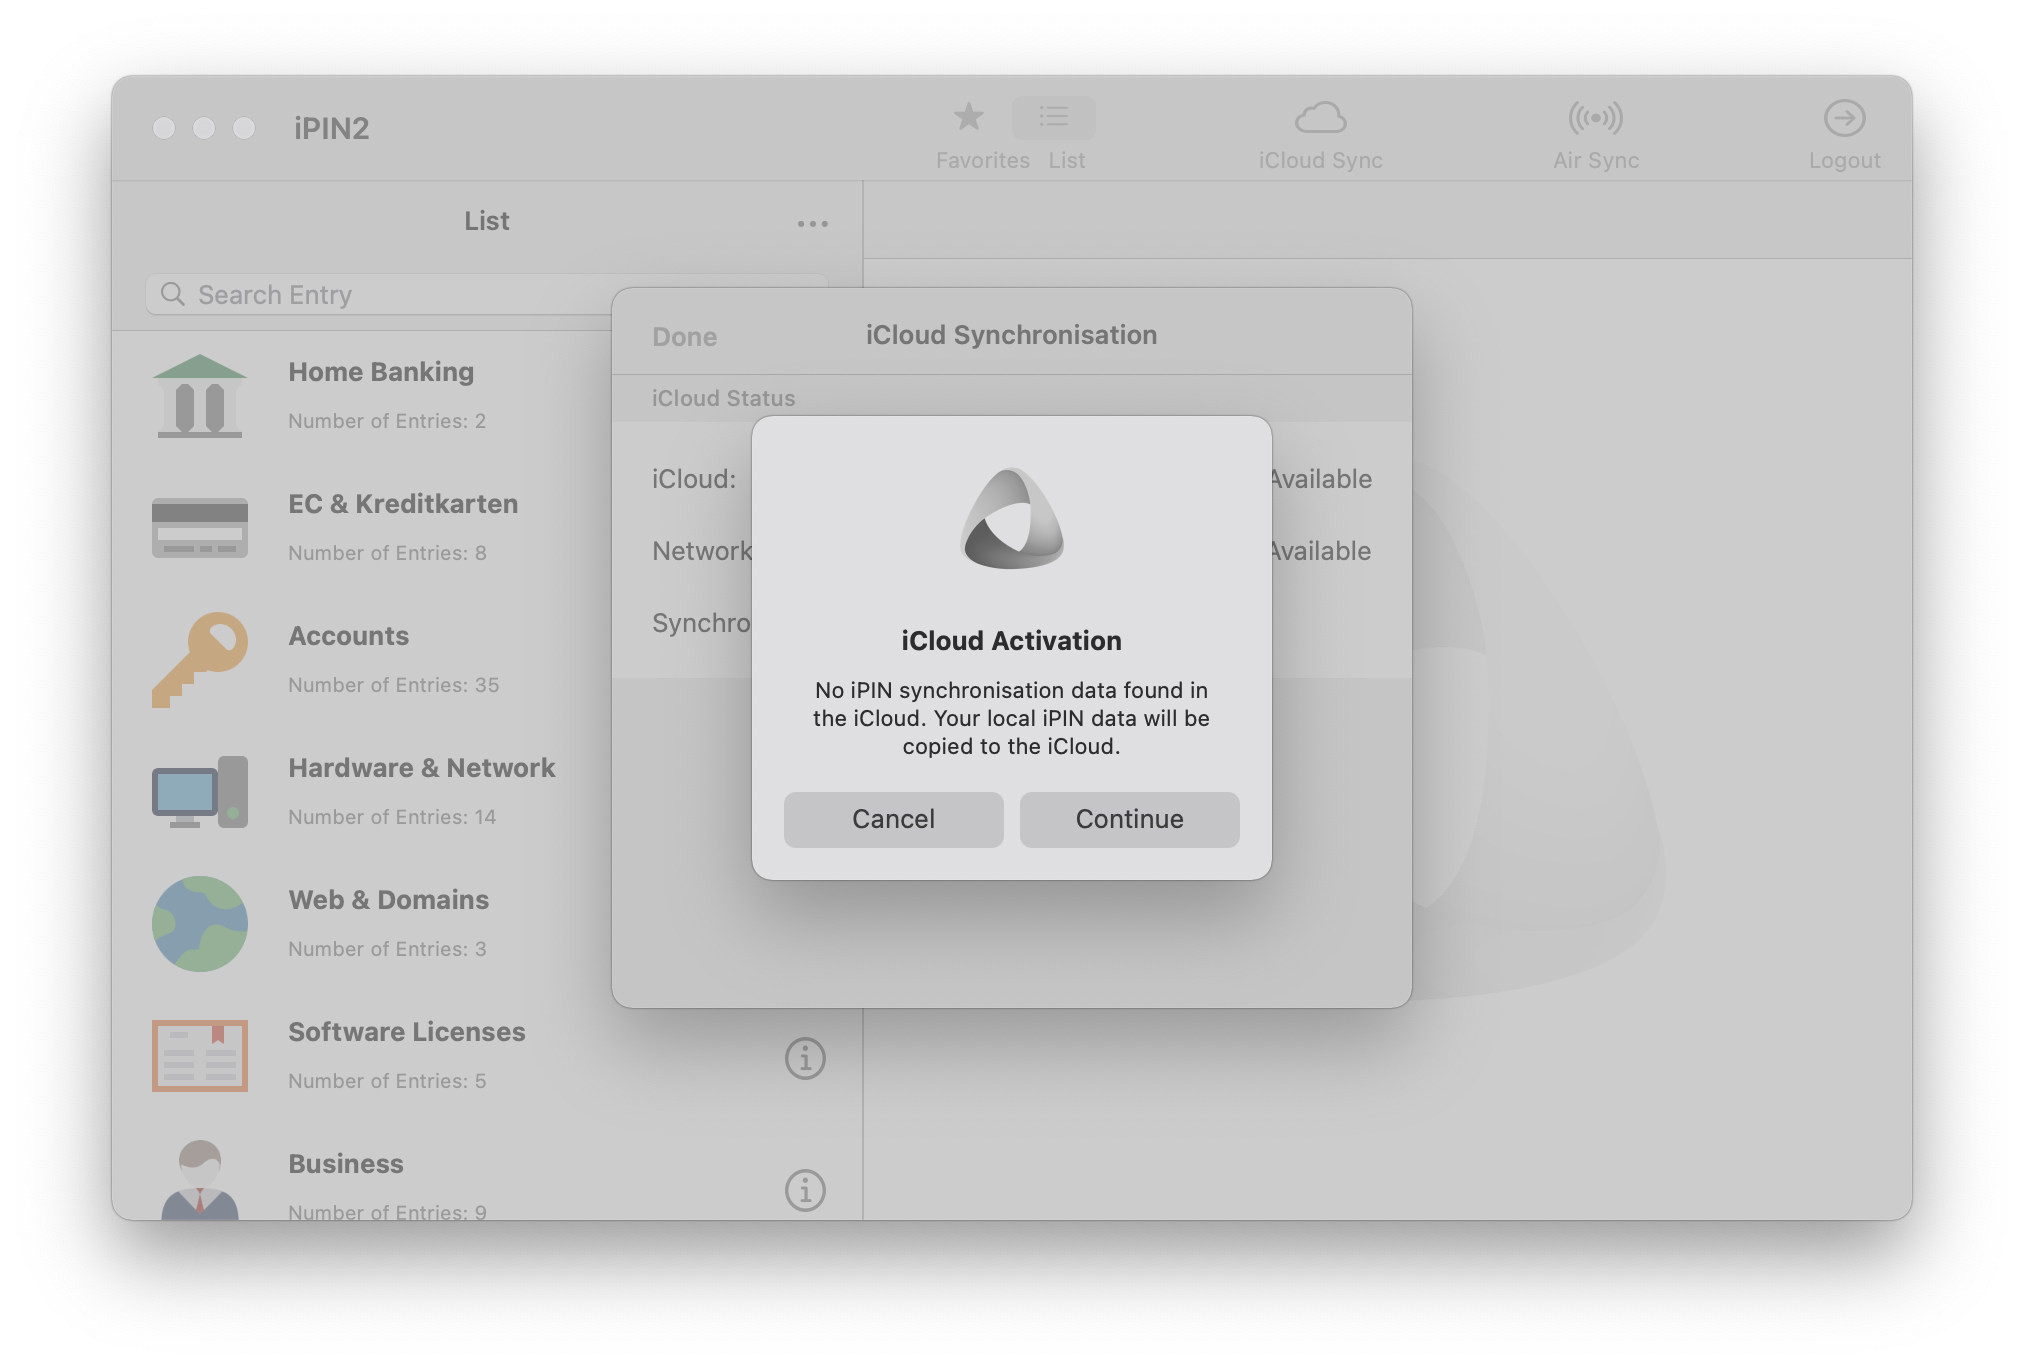
Task: Click the Home Banking bank icon
Action: click(x=199, y=396)
